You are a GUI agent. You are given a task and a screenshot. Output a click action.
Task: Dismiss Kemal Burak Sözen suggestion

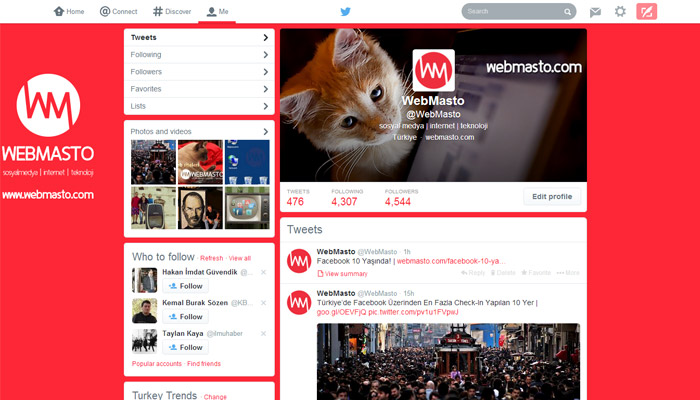[263, 303]
